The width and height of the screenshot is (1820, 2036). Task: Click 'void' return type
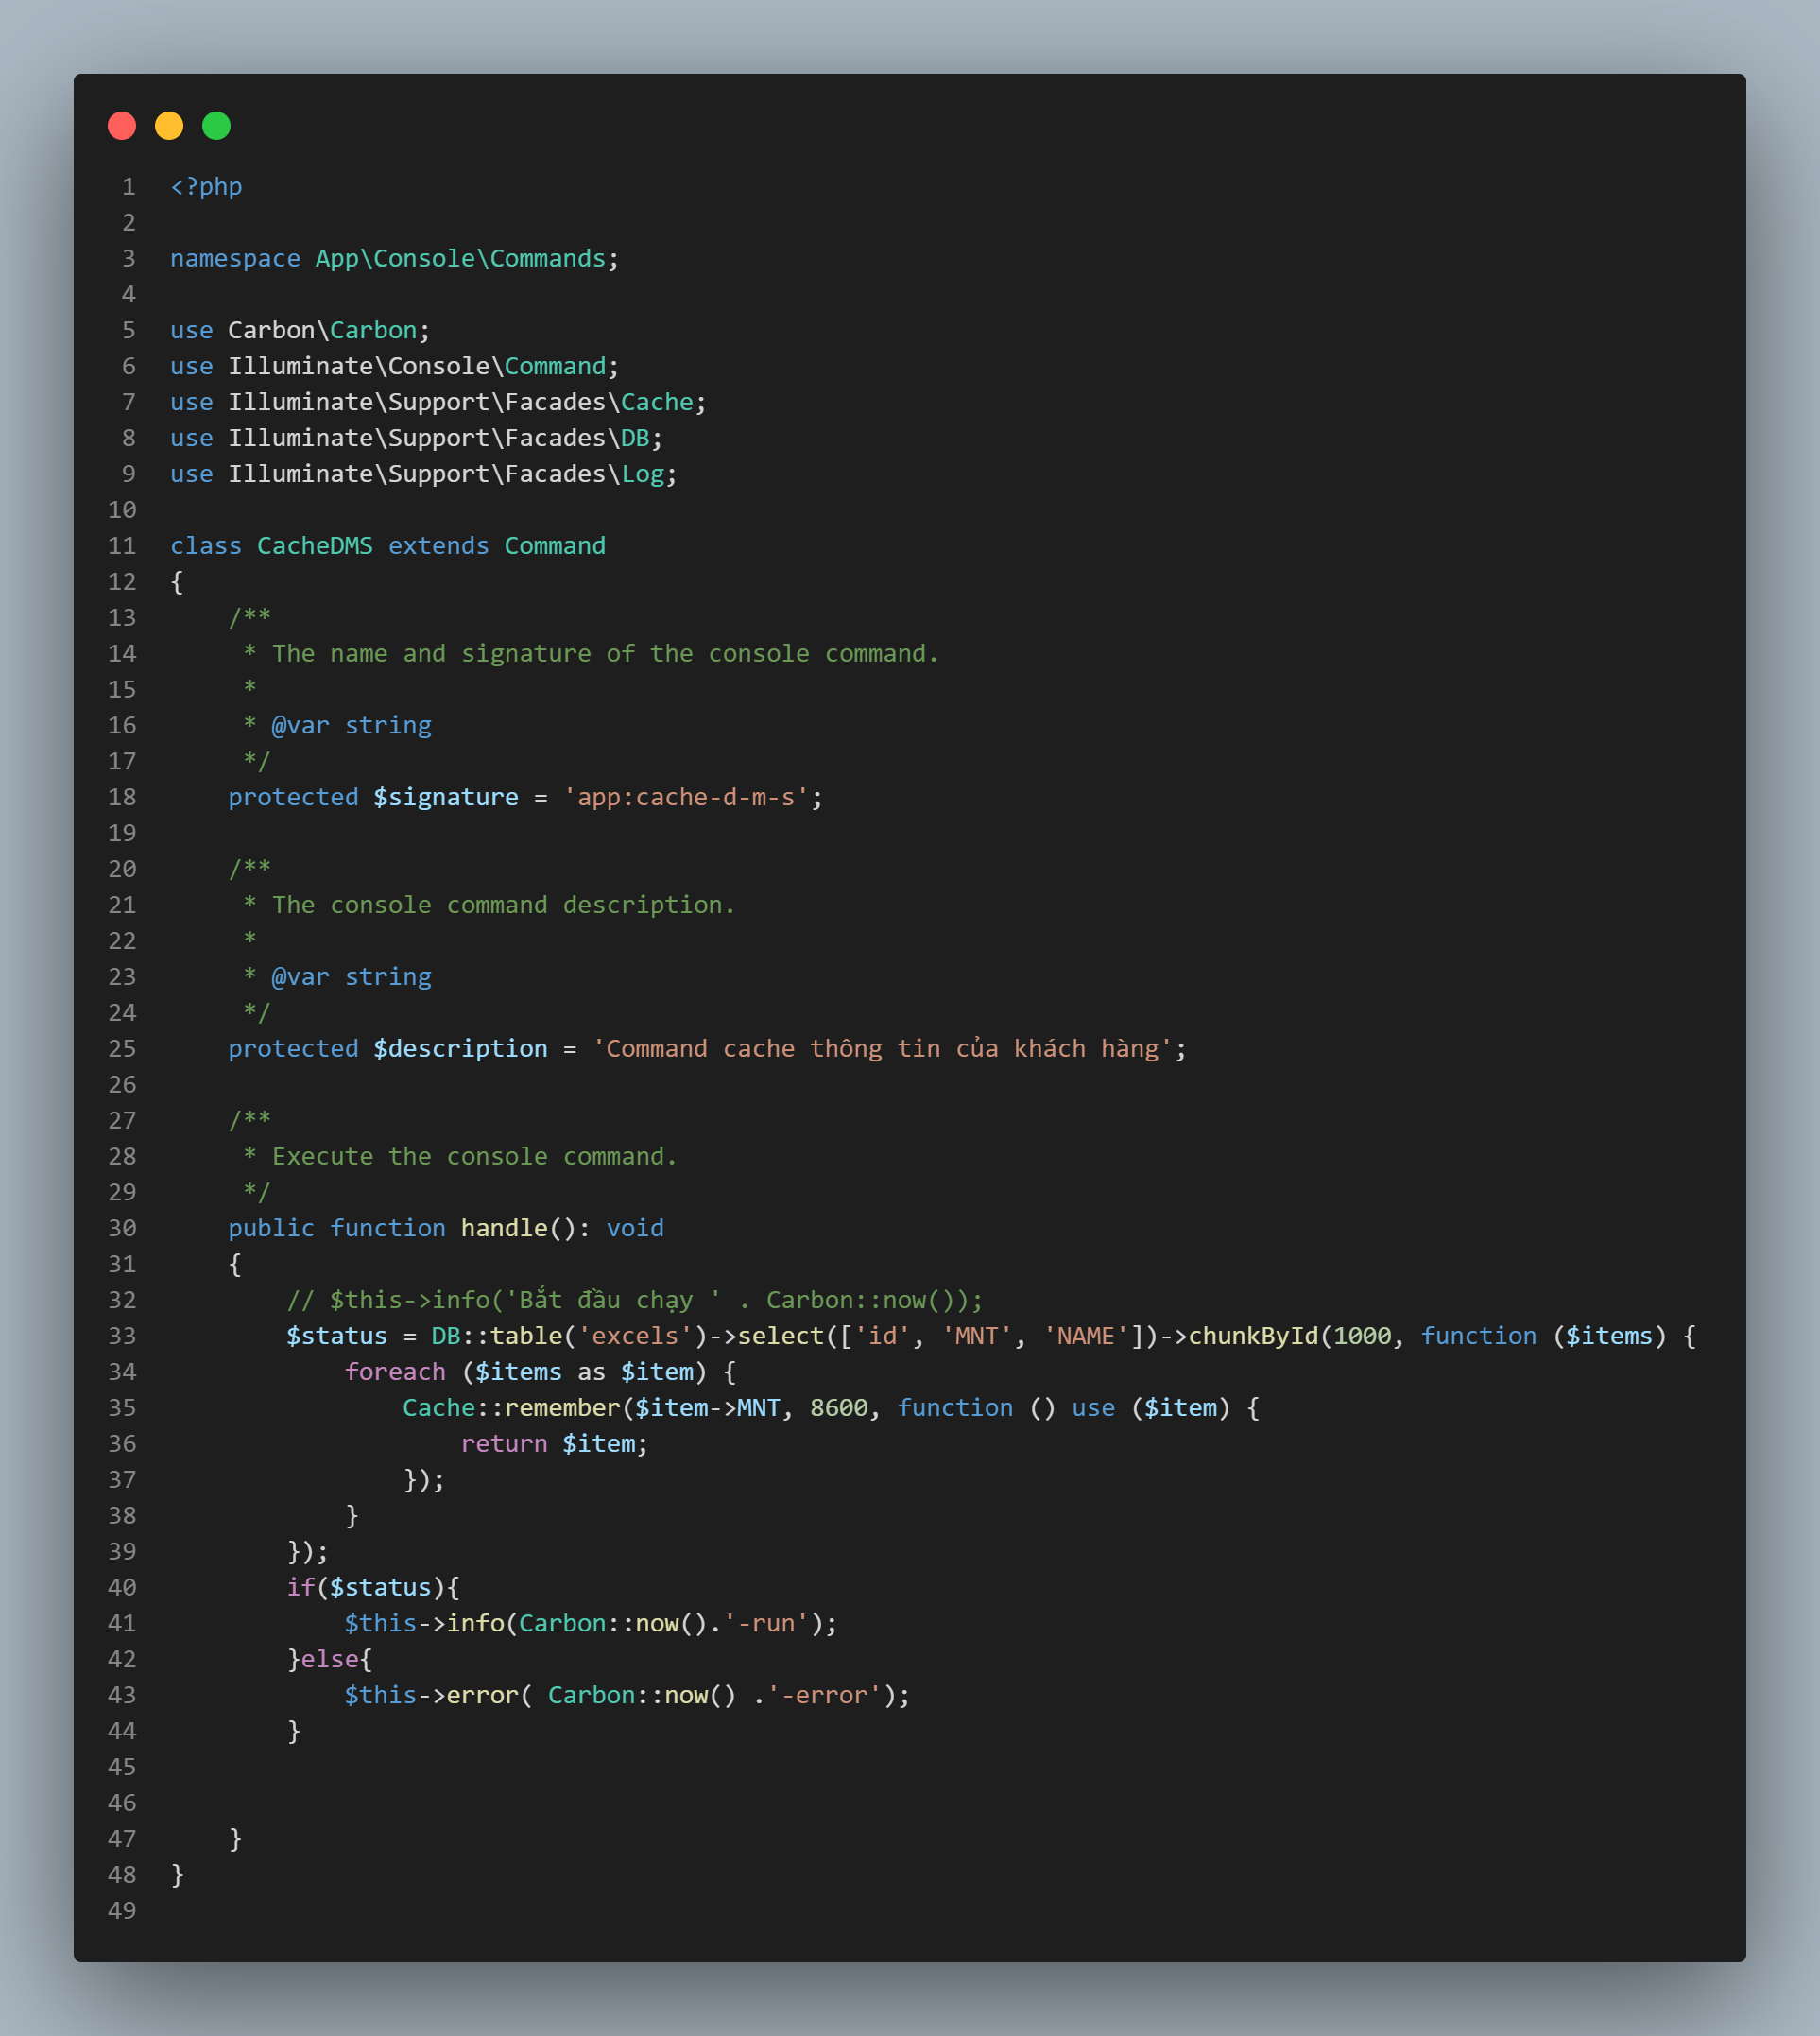tap(635, 1229)
